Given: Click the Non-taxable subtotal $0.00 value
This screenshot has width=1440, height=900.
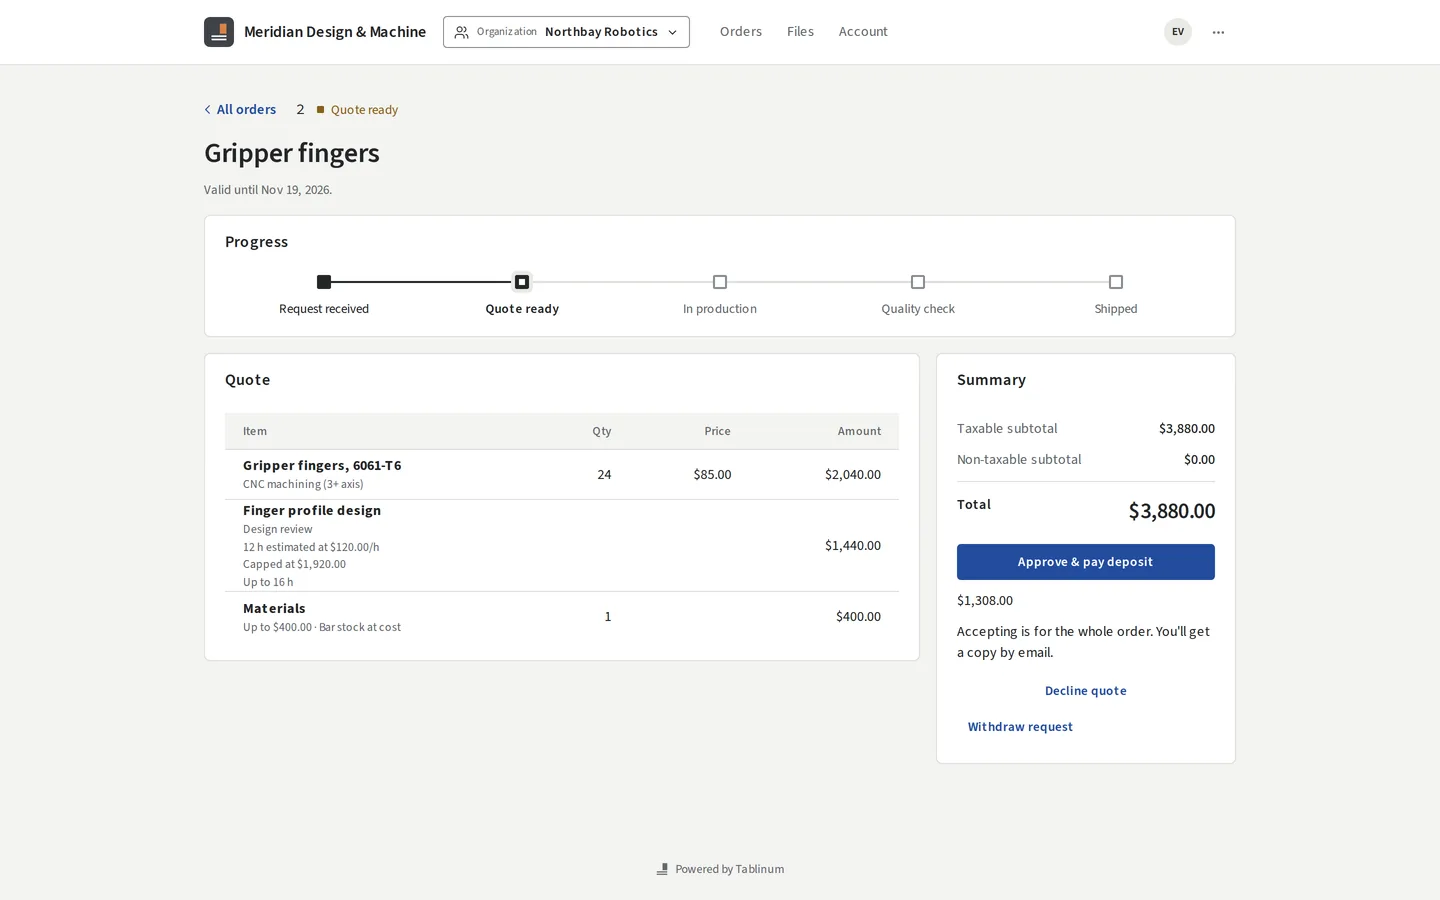Looking at the screenshot, I should point(1199,460).
